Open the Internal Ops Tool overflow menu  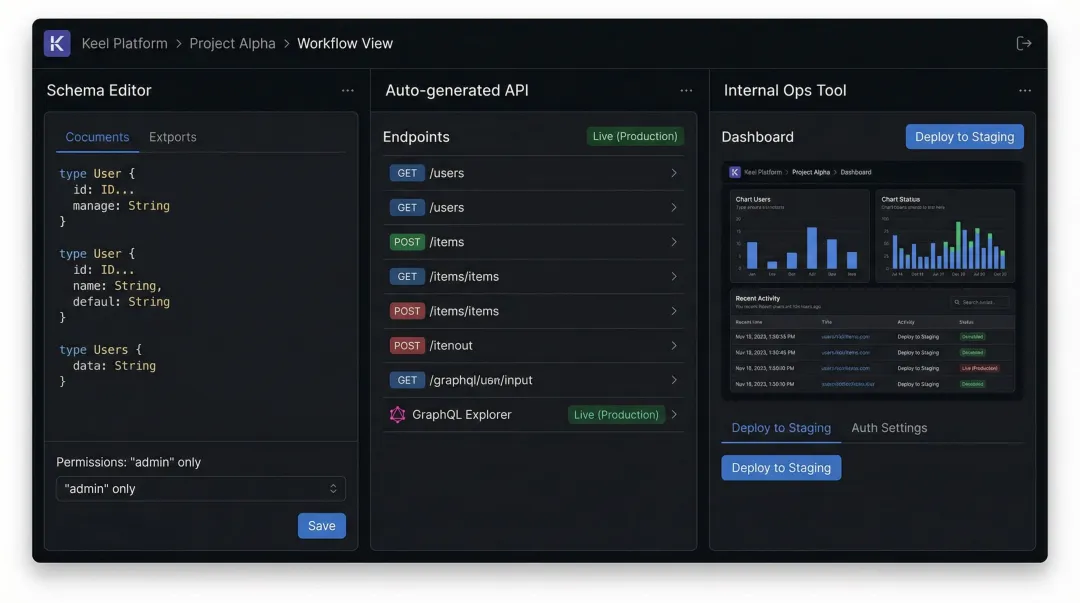[1024, 90]
